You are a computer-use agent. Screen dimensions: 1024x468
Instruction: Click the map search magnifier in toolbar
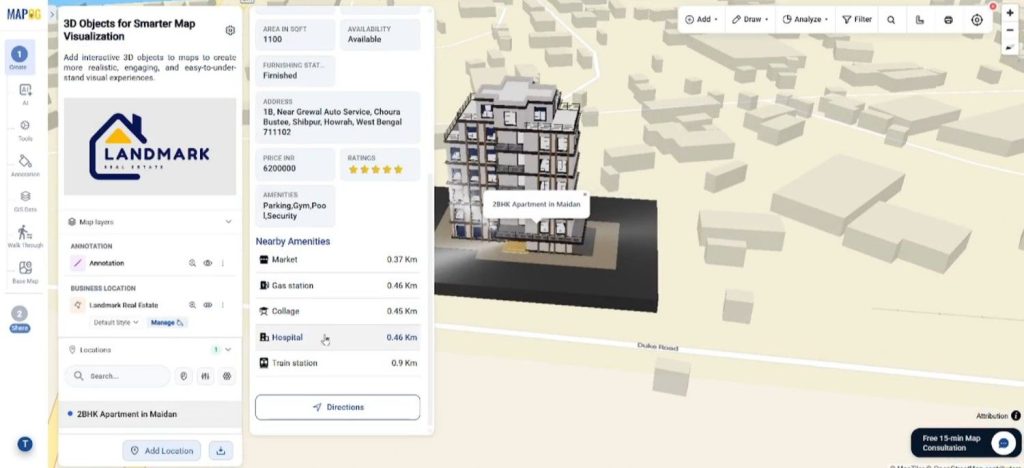[891, 20]
